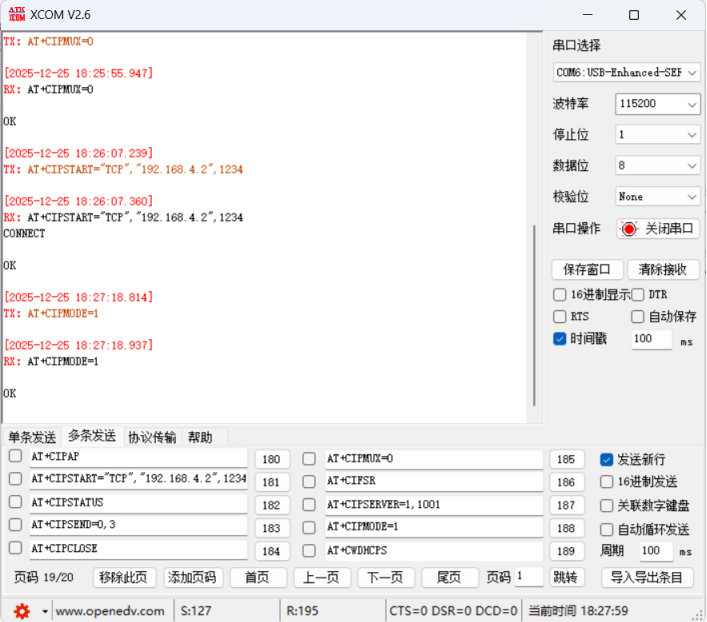
Task: Open the 115200 baud rate dropdown
Action: coord(657,104)
